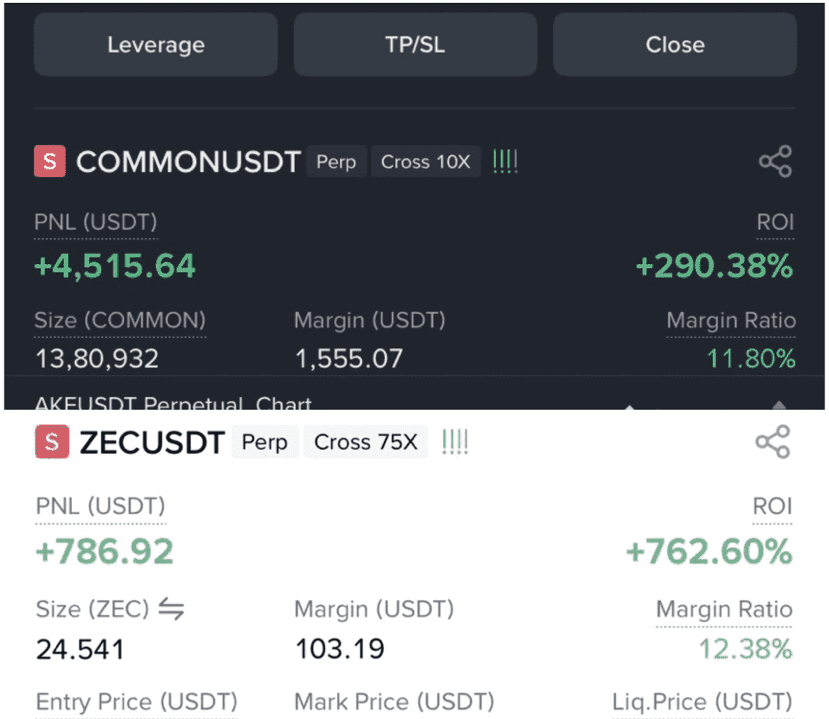Tap the ROI label of ZECUSDT

[x=772, y=506]
